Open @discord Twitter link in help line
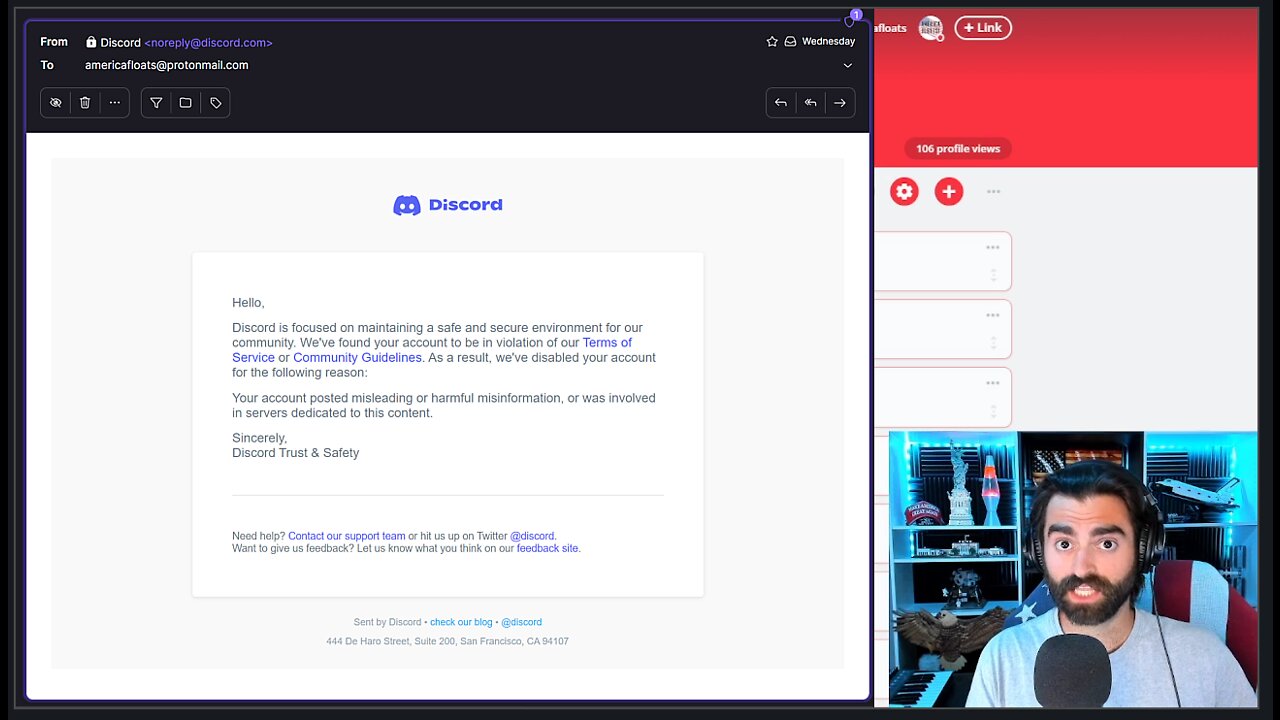 click(532, 536)
